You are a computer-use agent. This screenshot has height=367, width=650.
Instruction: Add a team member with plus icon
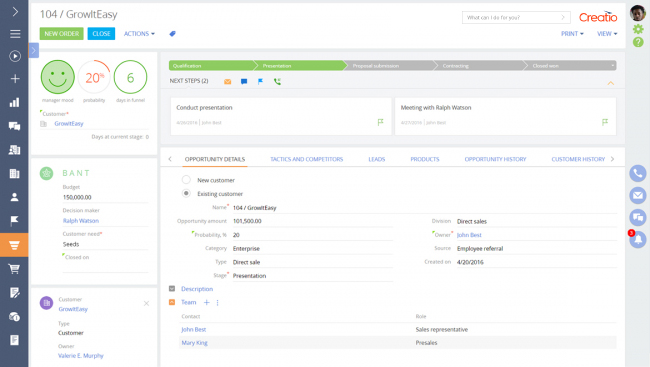[206, 302]
